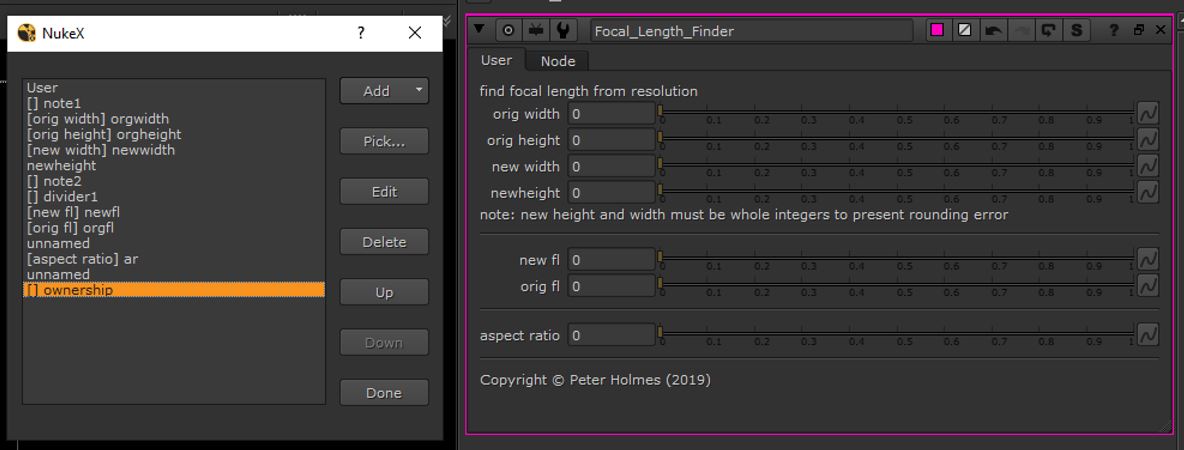This screenshot has width=1184, height=450.
Task: Open animation menu for orig width
Action: click(x=1148, y=114)
